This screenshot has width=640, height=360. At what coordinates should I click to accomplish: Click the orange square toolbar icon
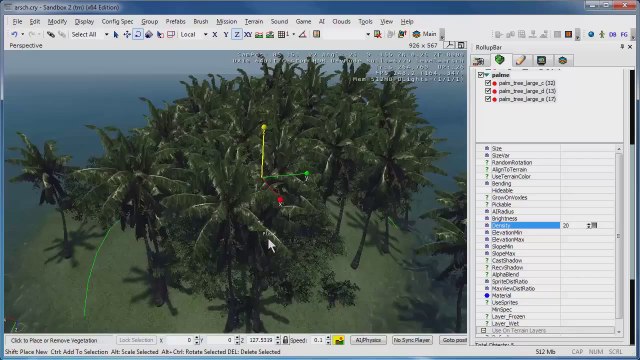click(x=568, y=35)
